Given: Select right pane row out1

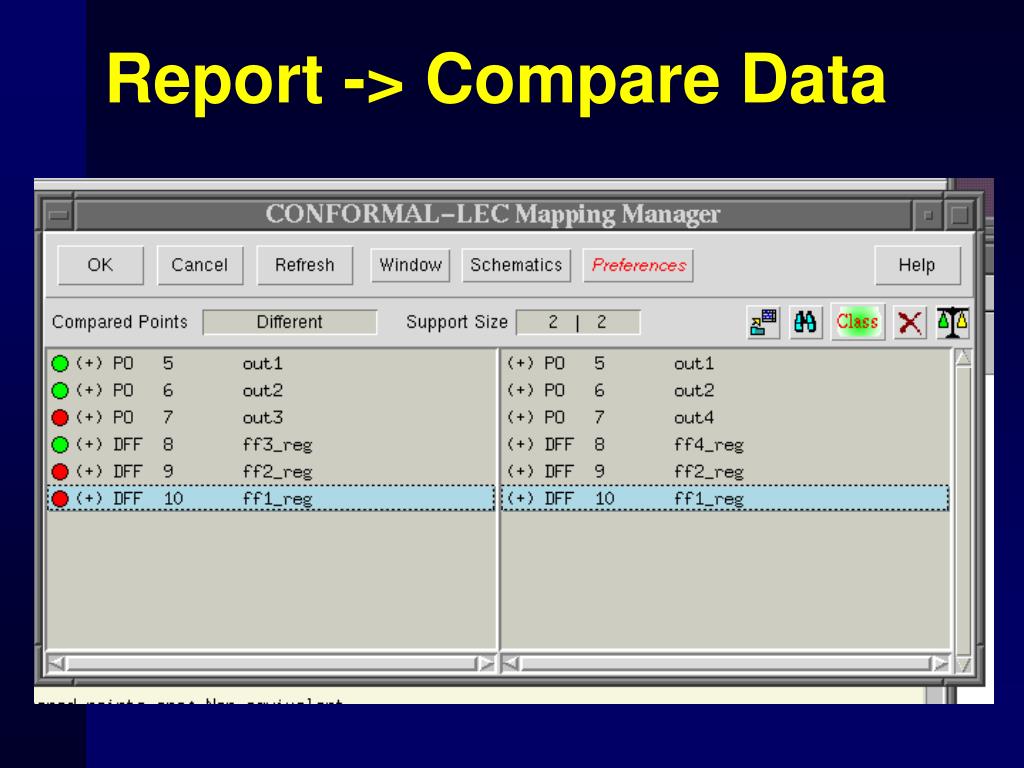Looking at the screenshot, I should 726,364.
